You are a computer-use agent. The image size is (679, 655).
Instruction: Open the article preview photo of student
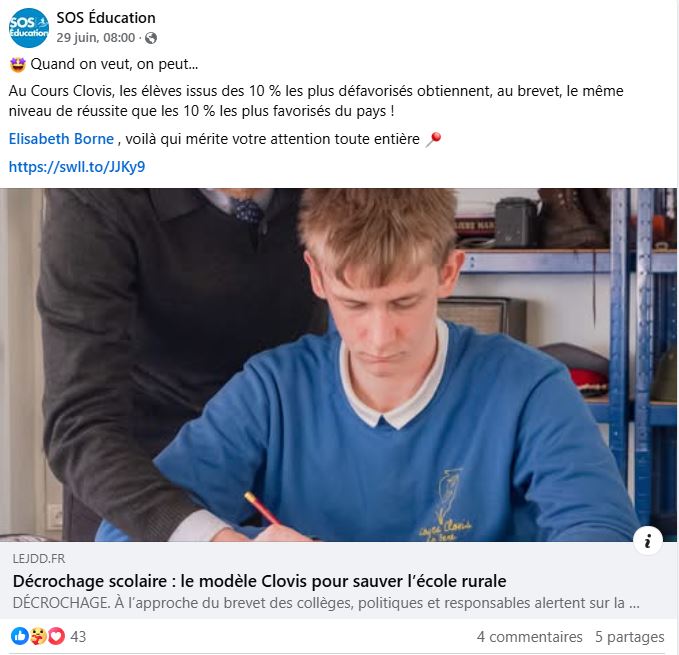(338, 365)
